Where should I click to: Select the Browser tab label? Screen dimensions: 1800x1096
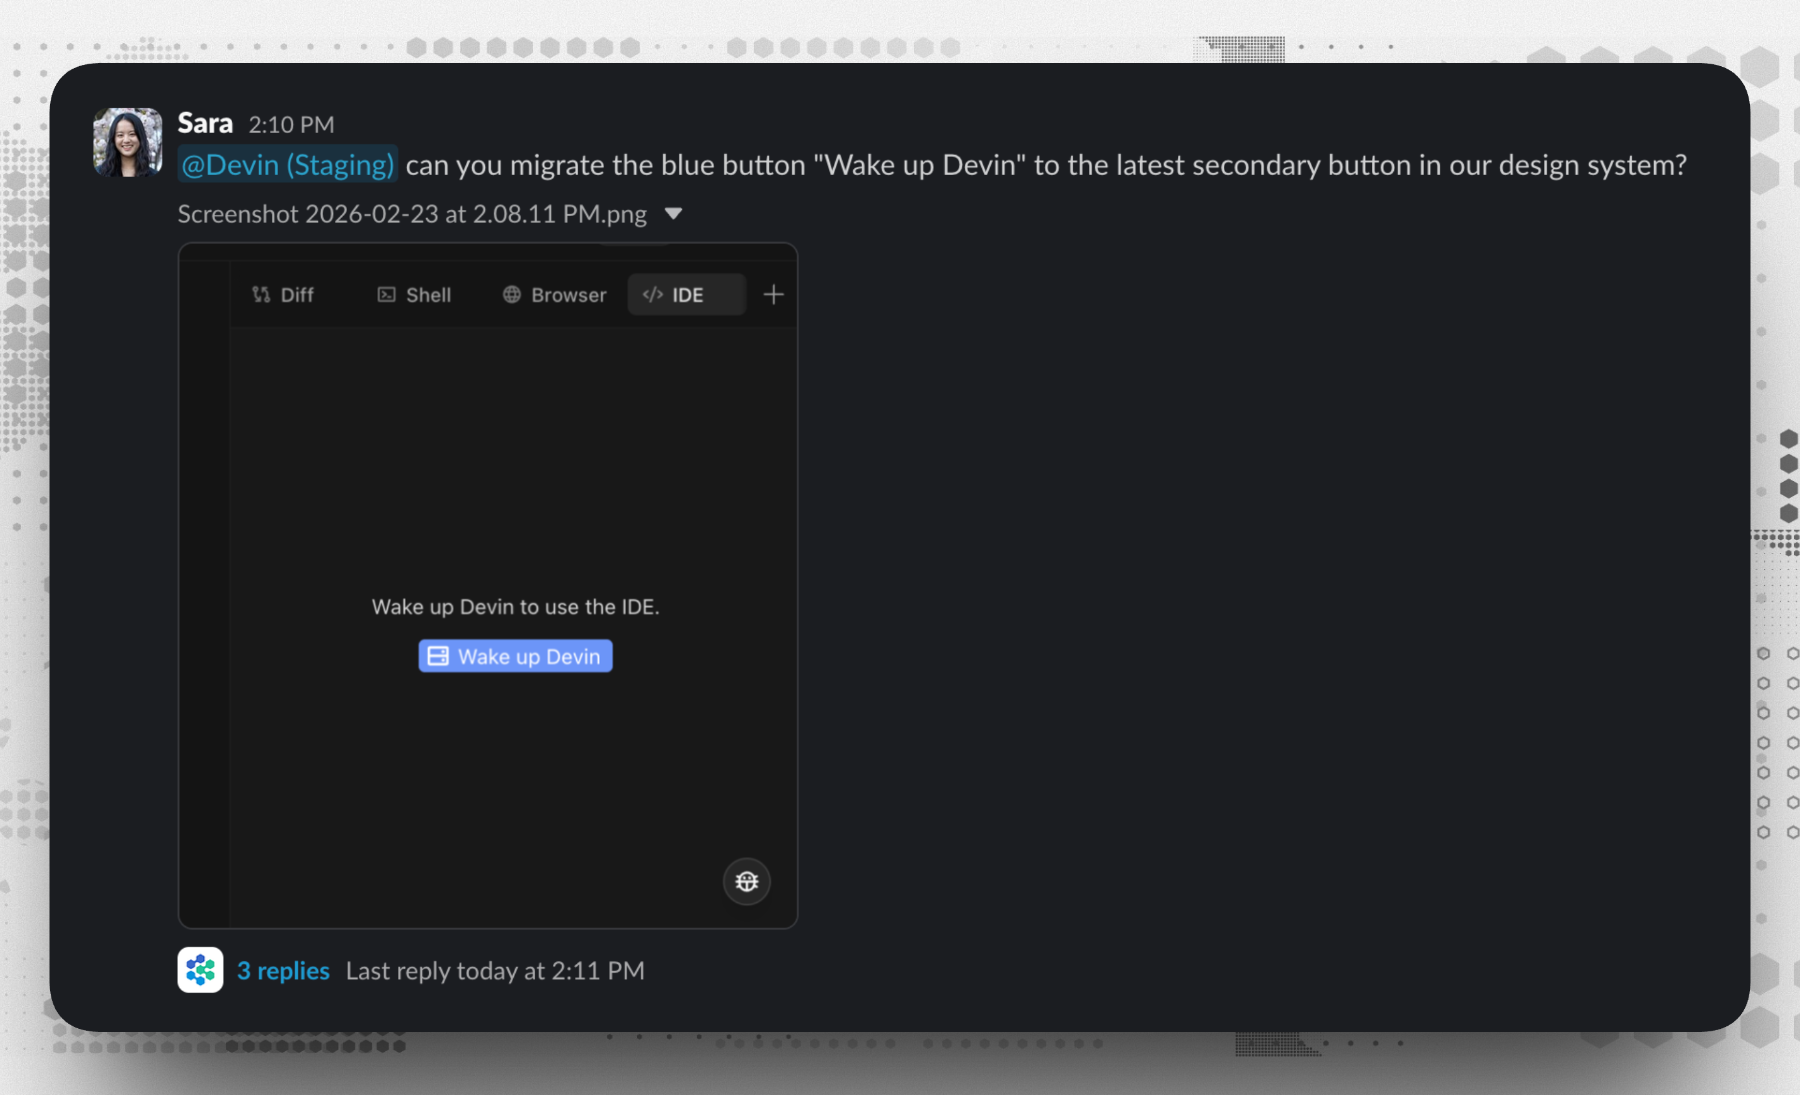pos(568,295)
